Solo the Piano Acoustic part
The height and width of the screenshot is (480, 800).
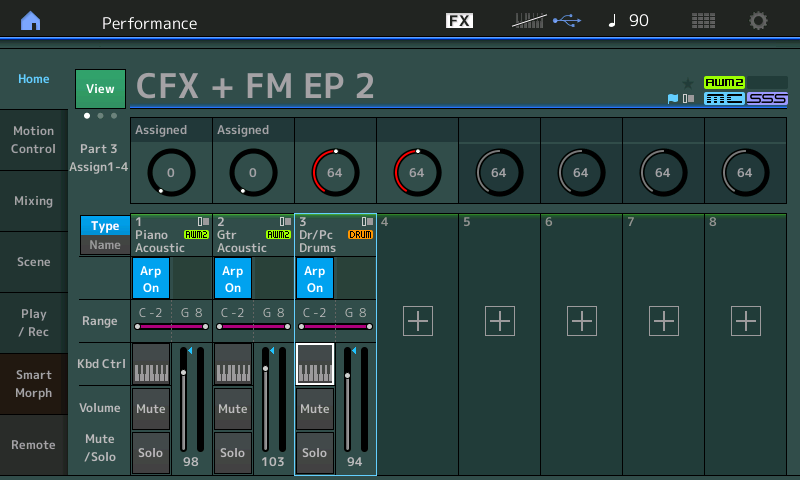151,452
